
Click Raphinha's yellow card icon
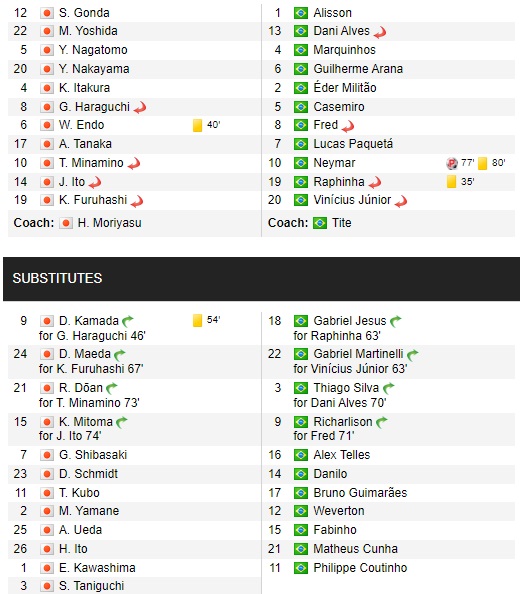pos(451,182)
